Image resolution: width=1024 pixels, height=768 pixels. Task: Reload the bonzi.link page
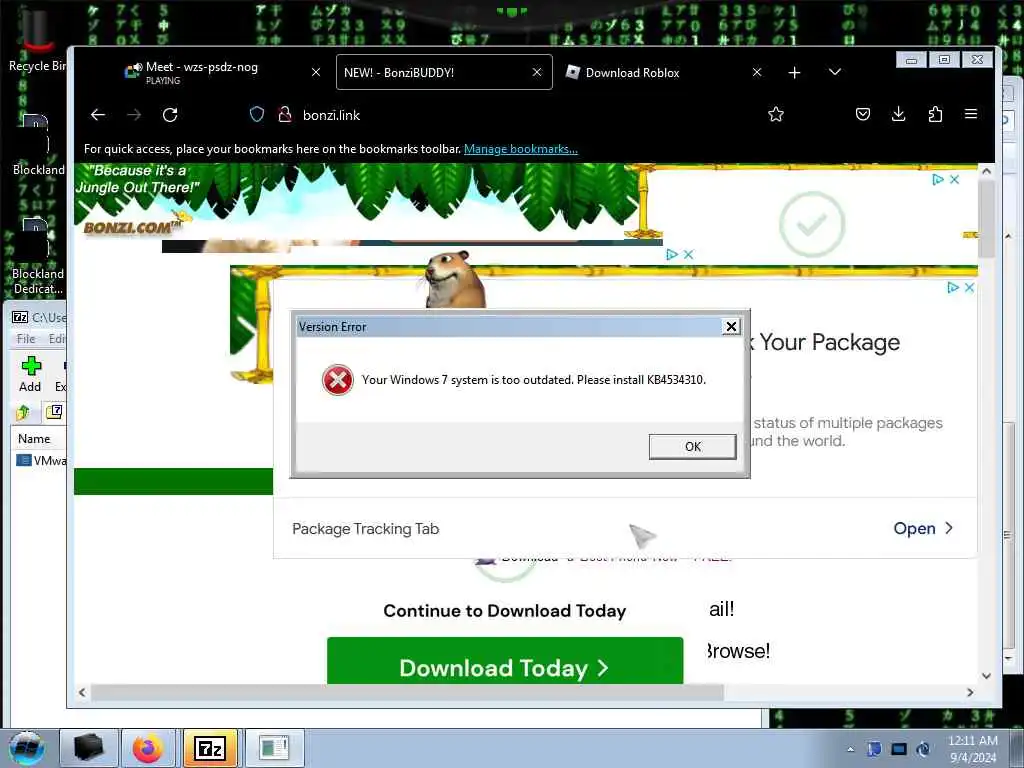coord(170,115)
